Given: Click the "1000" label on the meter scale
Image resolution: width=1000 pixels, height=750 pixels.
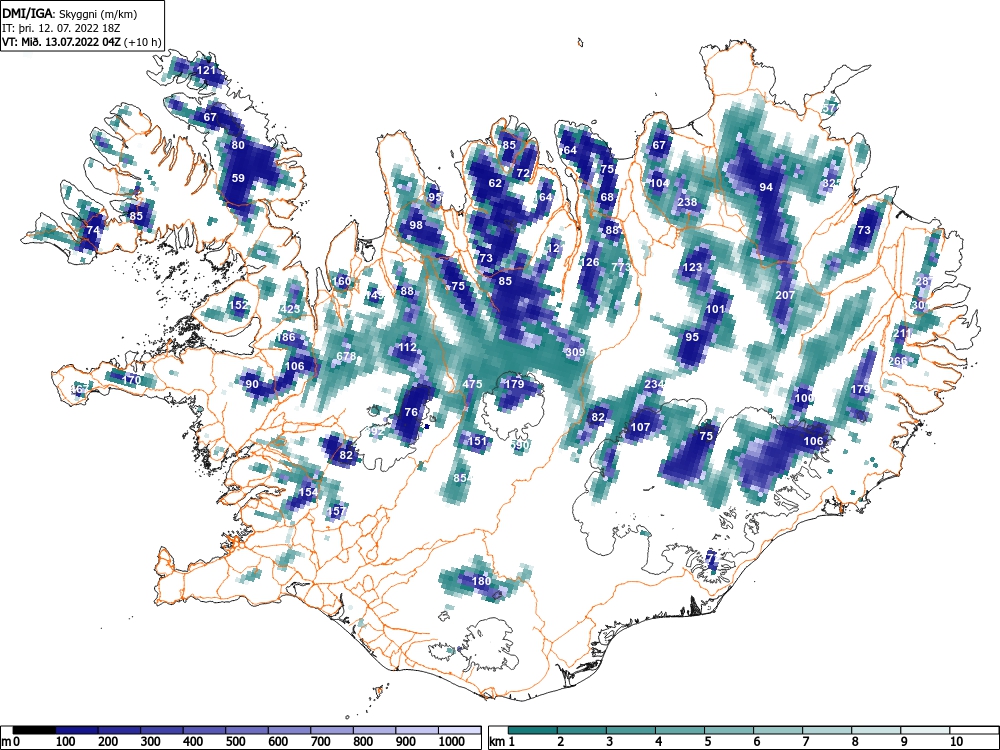Looking at the screenshot, I should click(452, 742).
